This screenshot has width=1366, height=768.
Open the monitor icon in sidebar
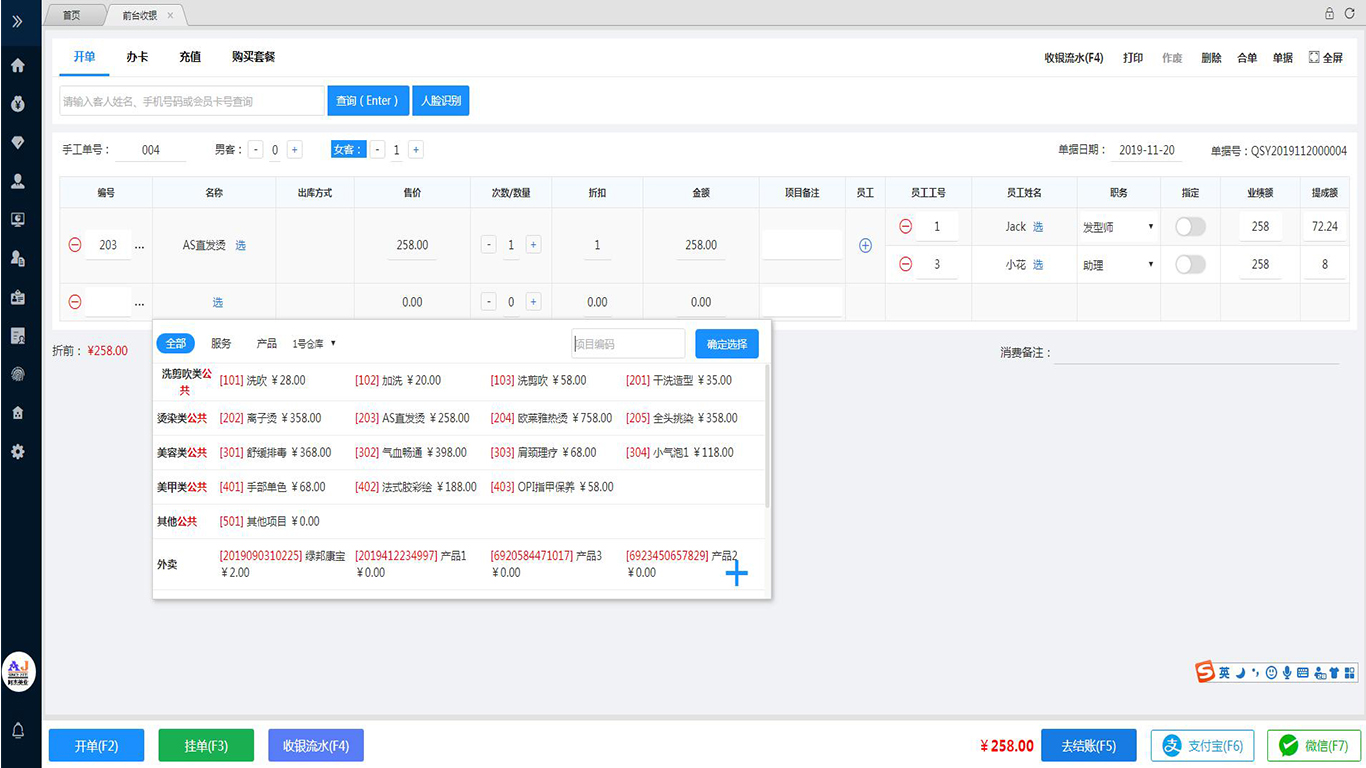click(18, 220)
